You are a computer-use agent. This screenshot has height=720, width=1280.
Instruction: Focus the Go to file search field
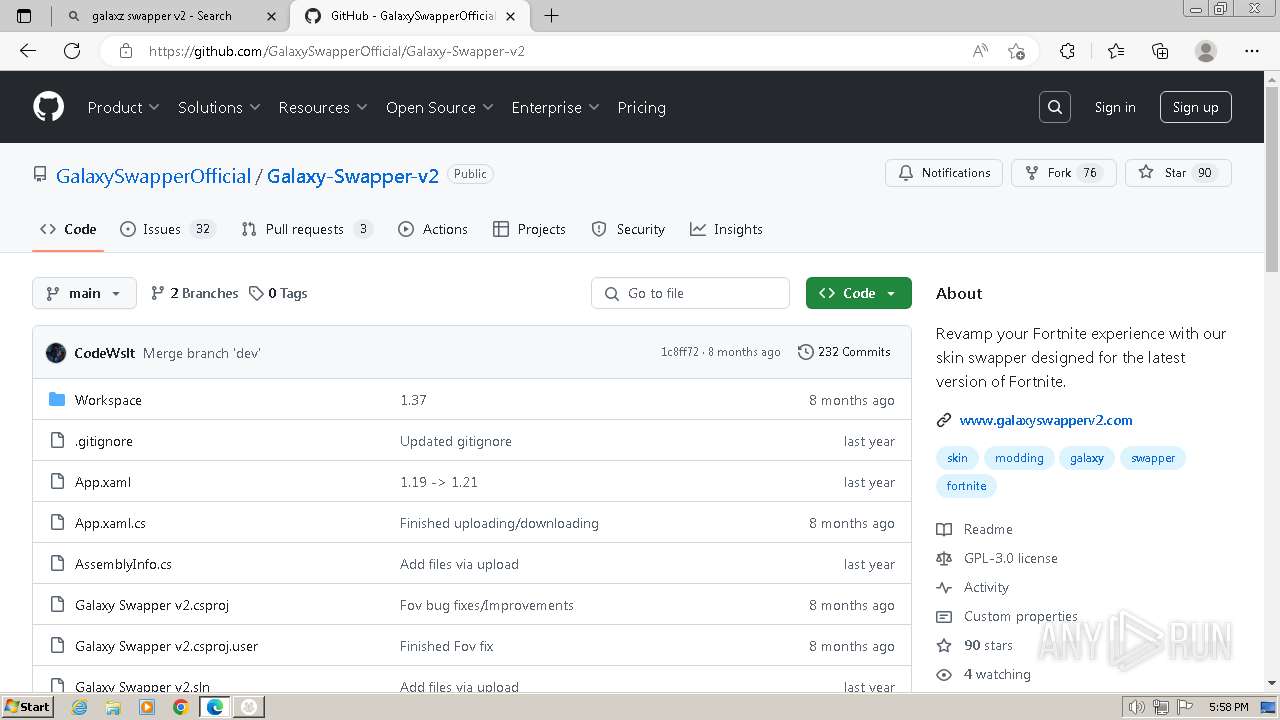click(x=690, y=293)
